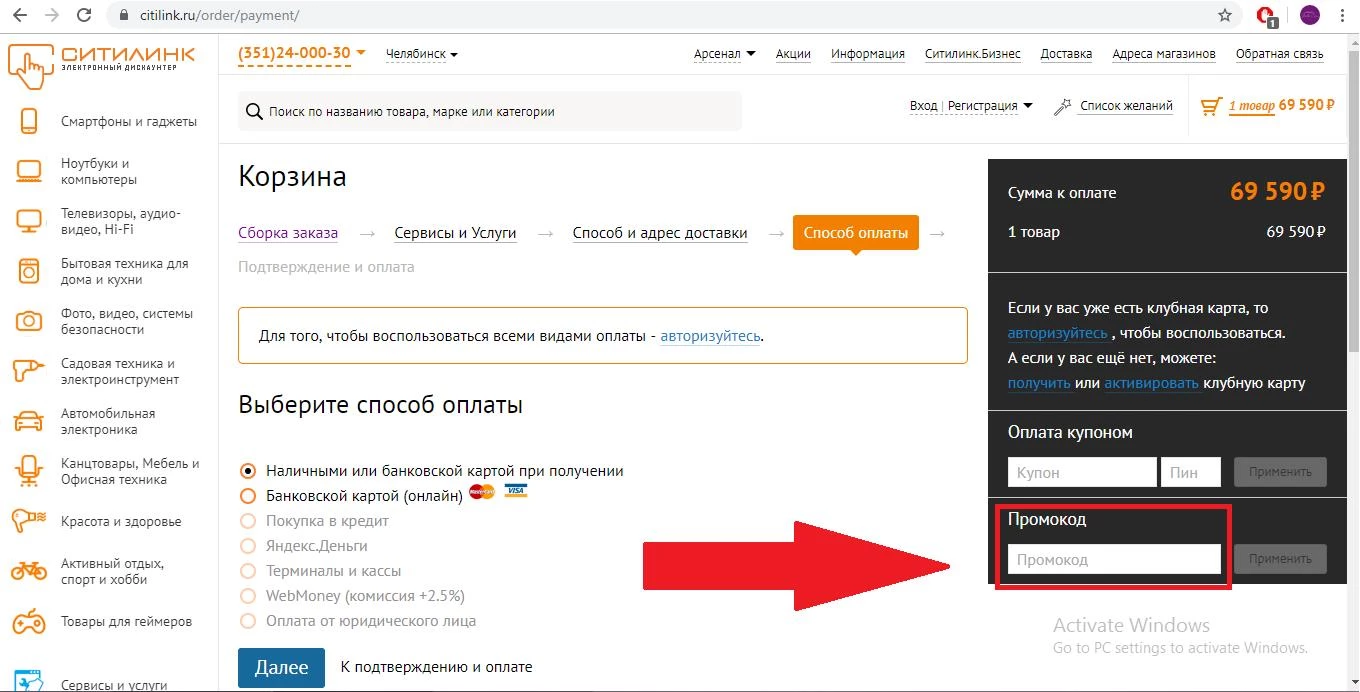Click the Далее button
1360x692 pixels.
[x=281, y=666]
